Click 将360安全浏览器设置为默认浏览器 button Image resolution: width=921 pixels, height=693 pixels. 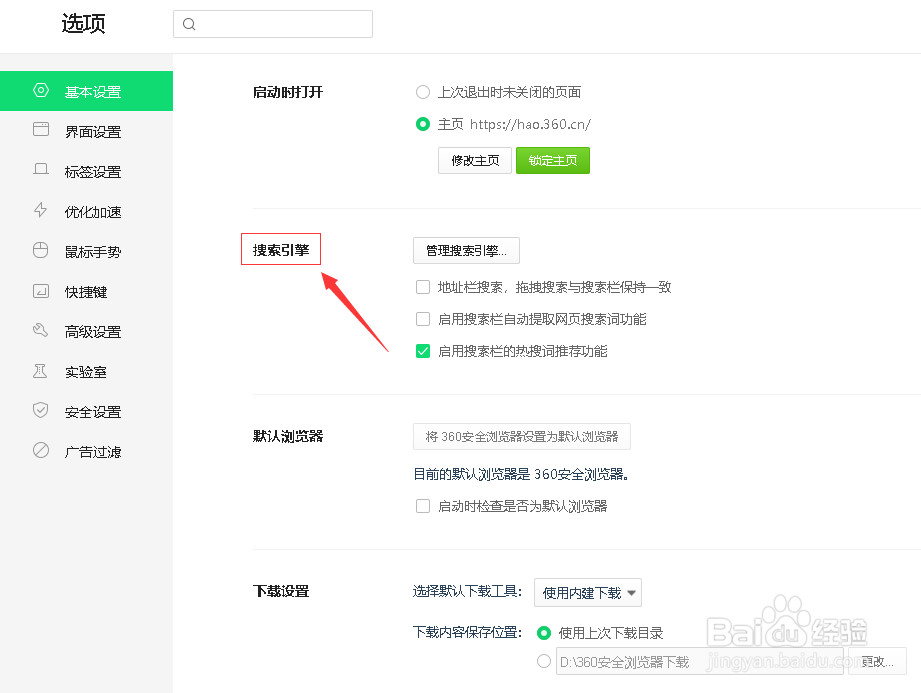click(x=522, y=436)
